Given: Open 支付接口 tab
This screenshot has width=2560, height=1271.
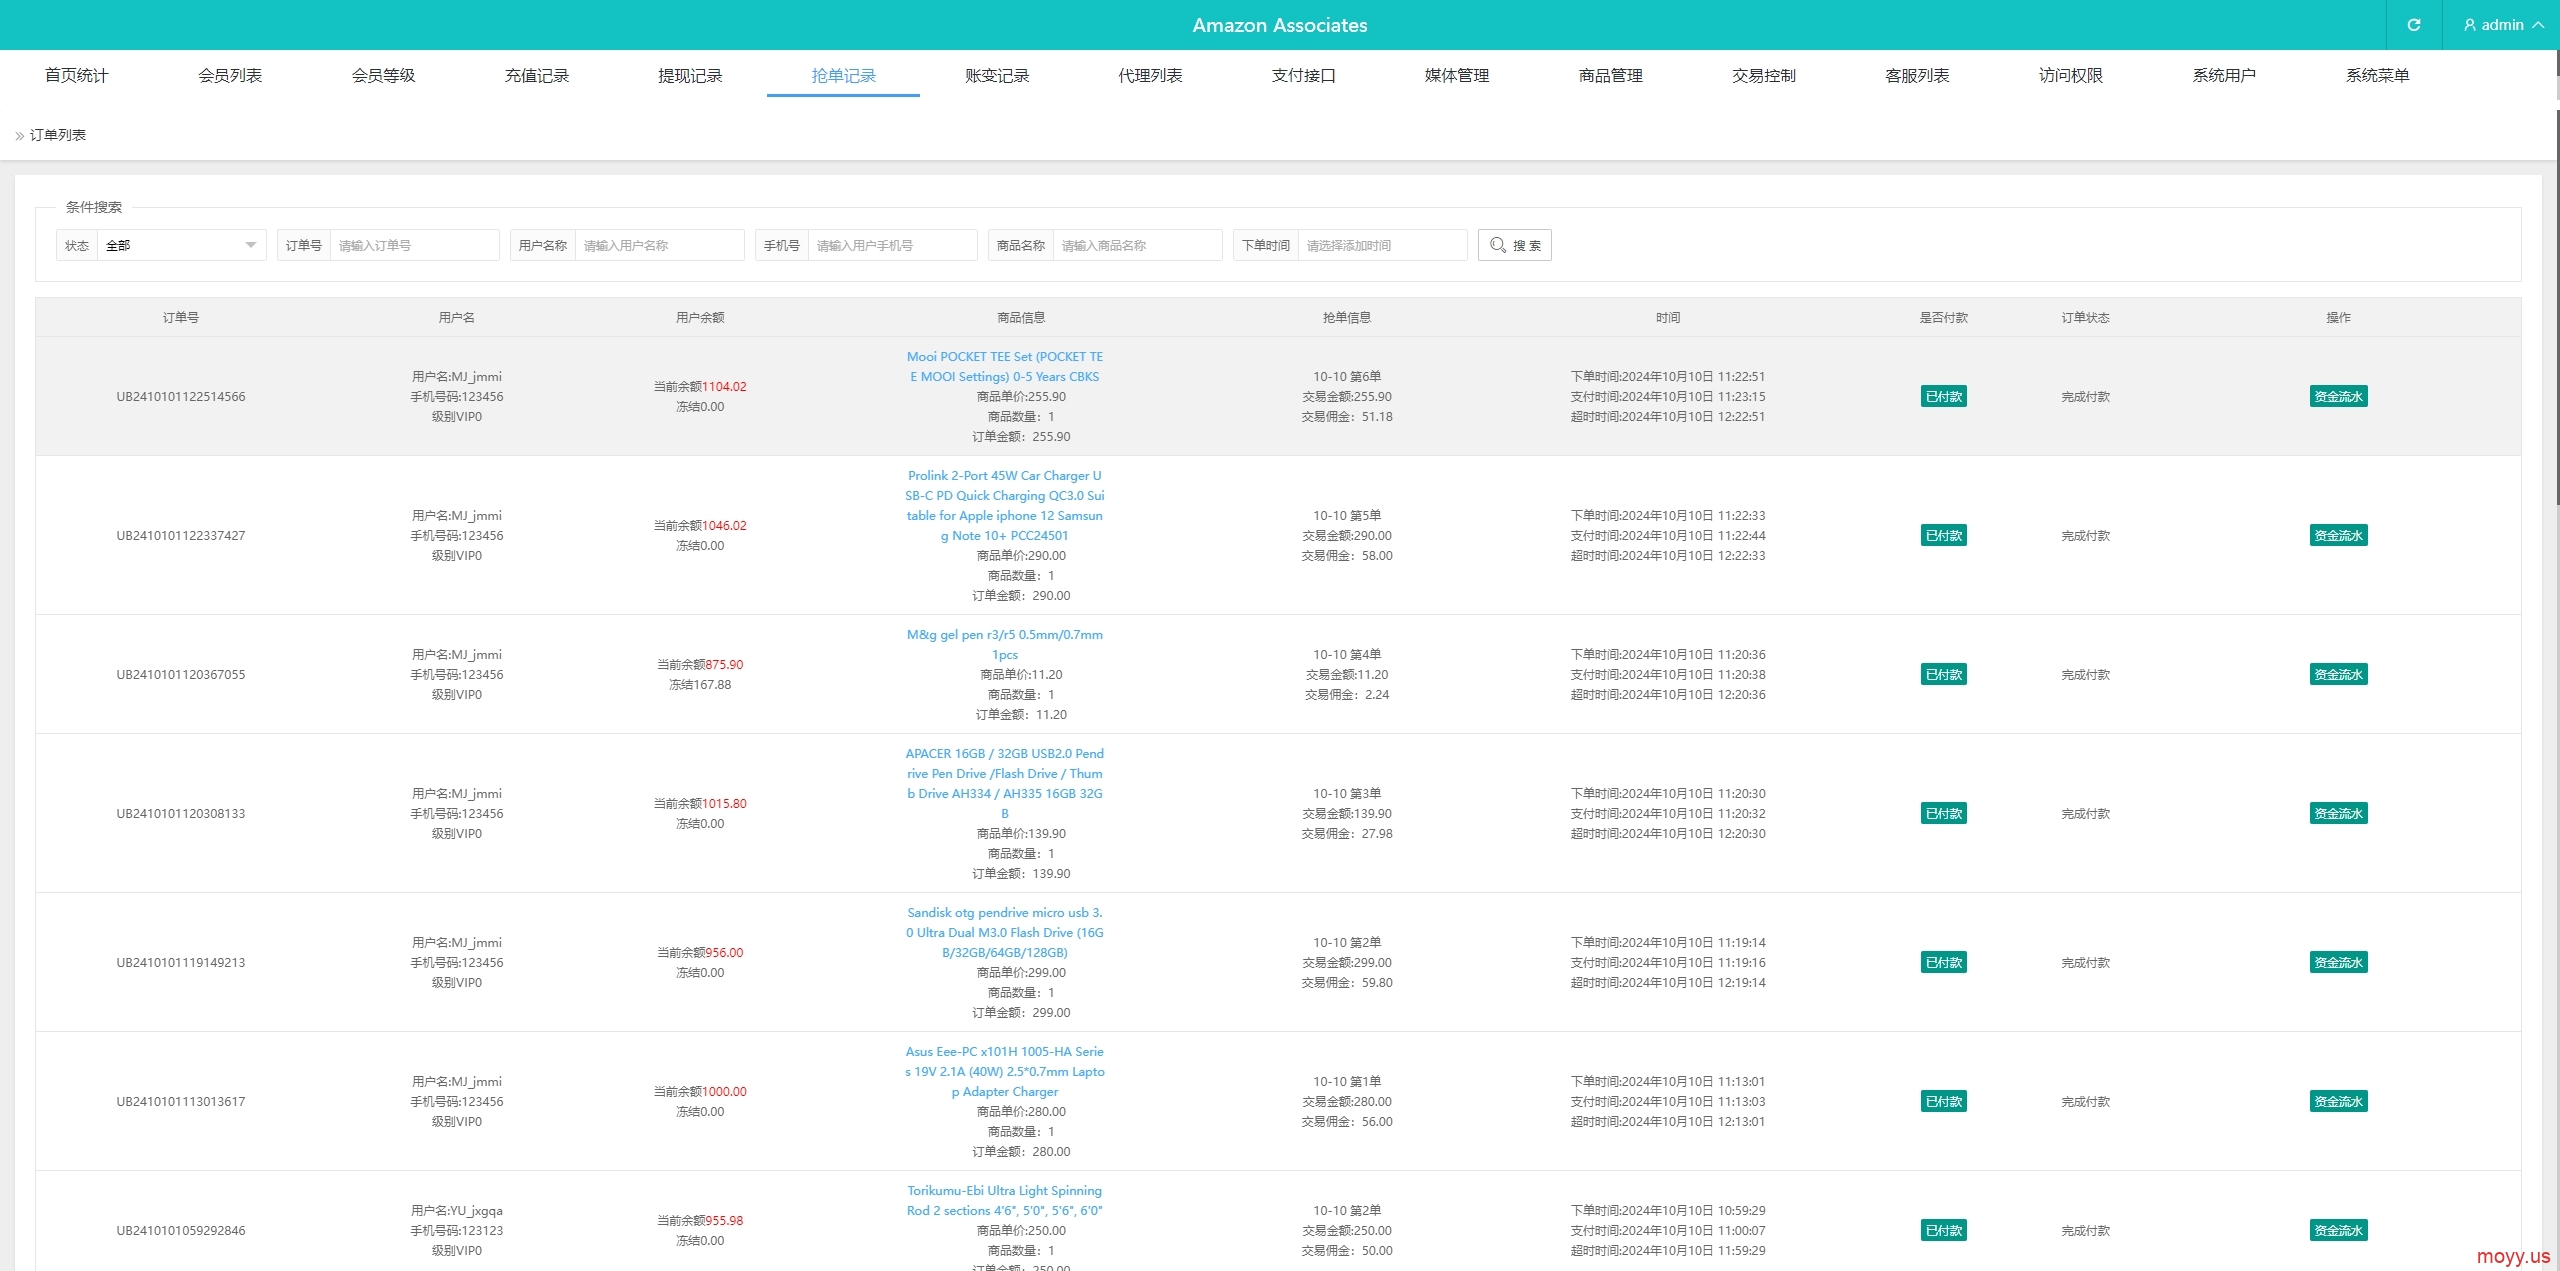Looking at the screenshot, I should pos(1304,75).
